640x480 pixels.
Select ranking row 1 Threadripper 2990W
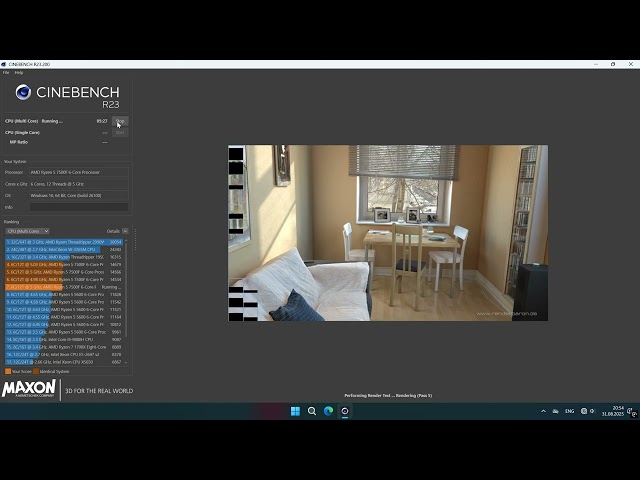pyautogui.click(x=64, y=242)
